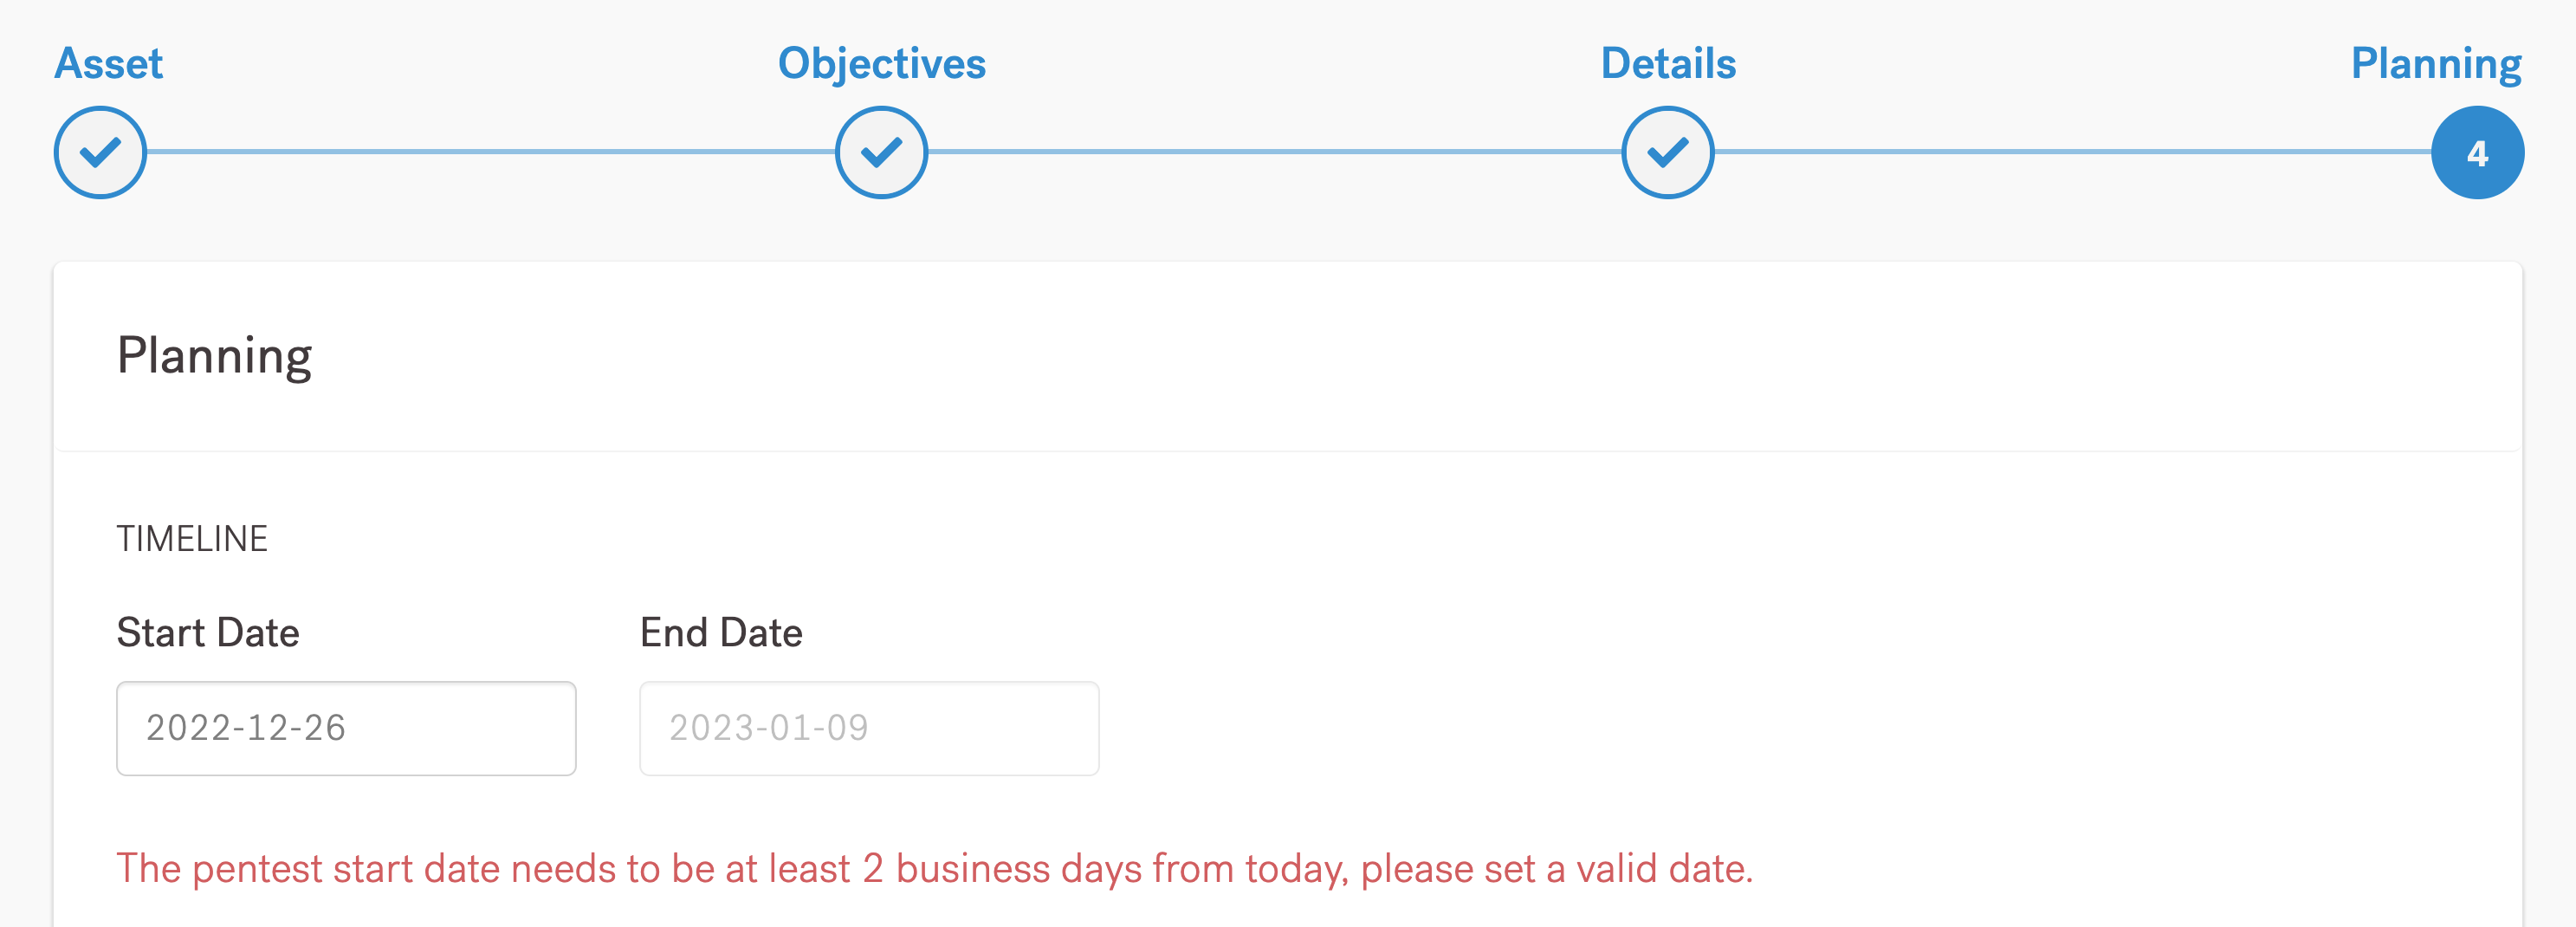Click the Objectives step checkmark circle

[881, 153]
